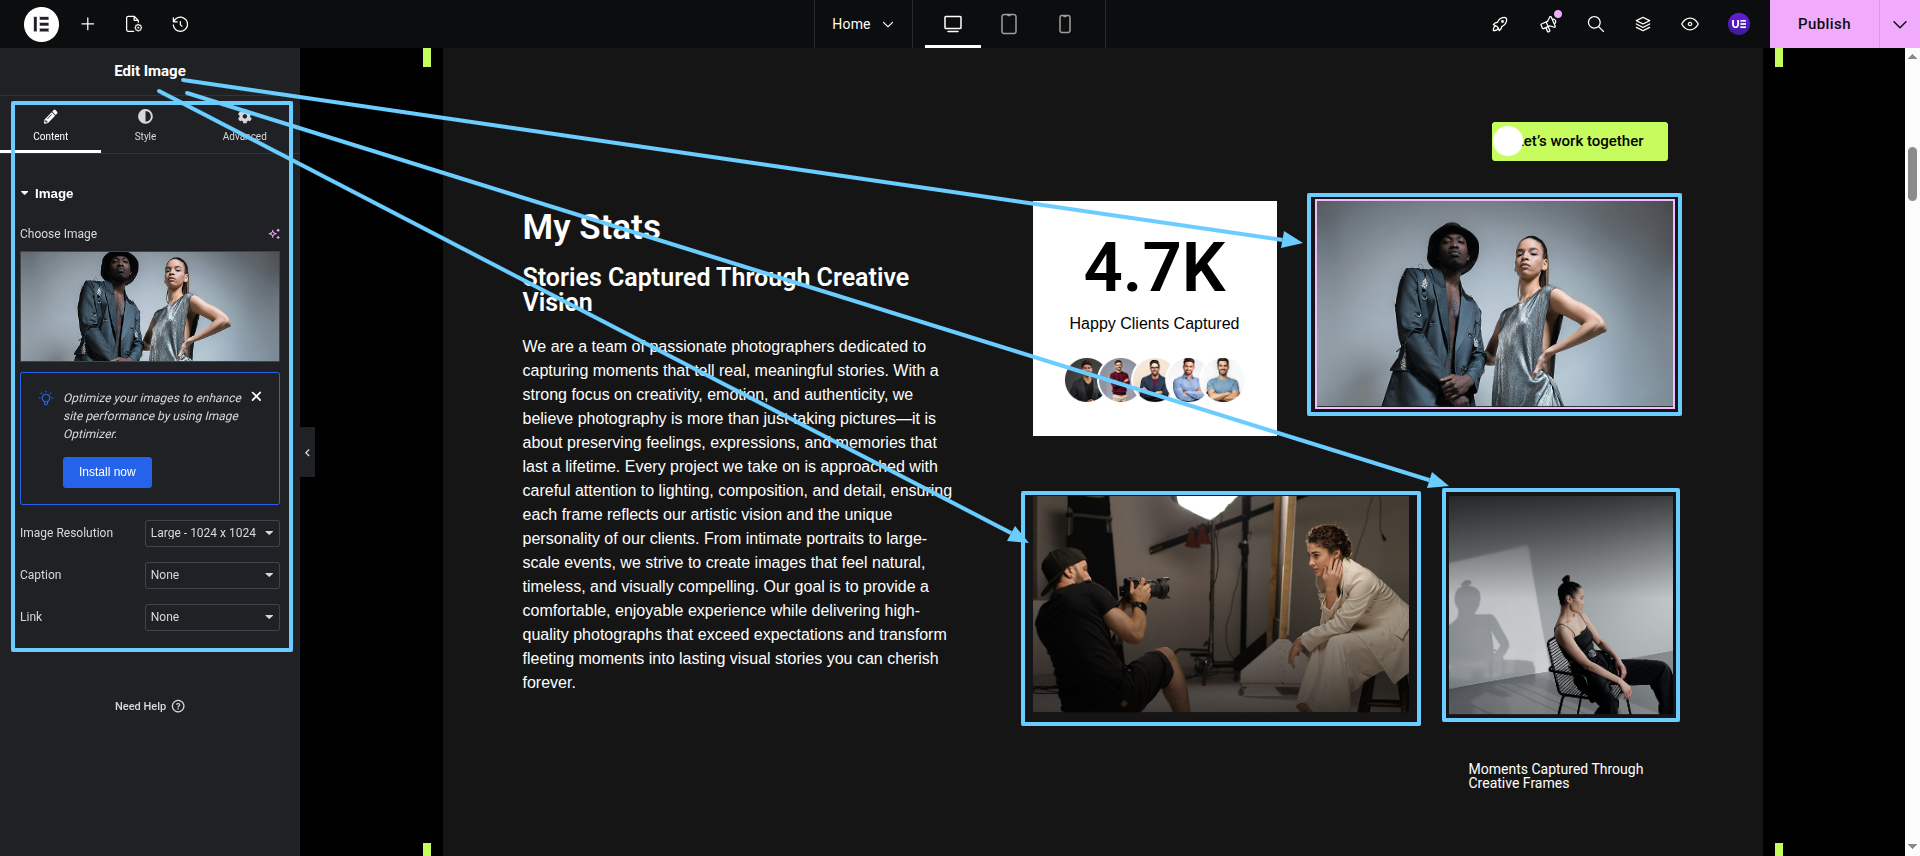
Task: Click the AI sparkle icon beside Choose Image
Action: pyautogui.click(x=274, y=234)
